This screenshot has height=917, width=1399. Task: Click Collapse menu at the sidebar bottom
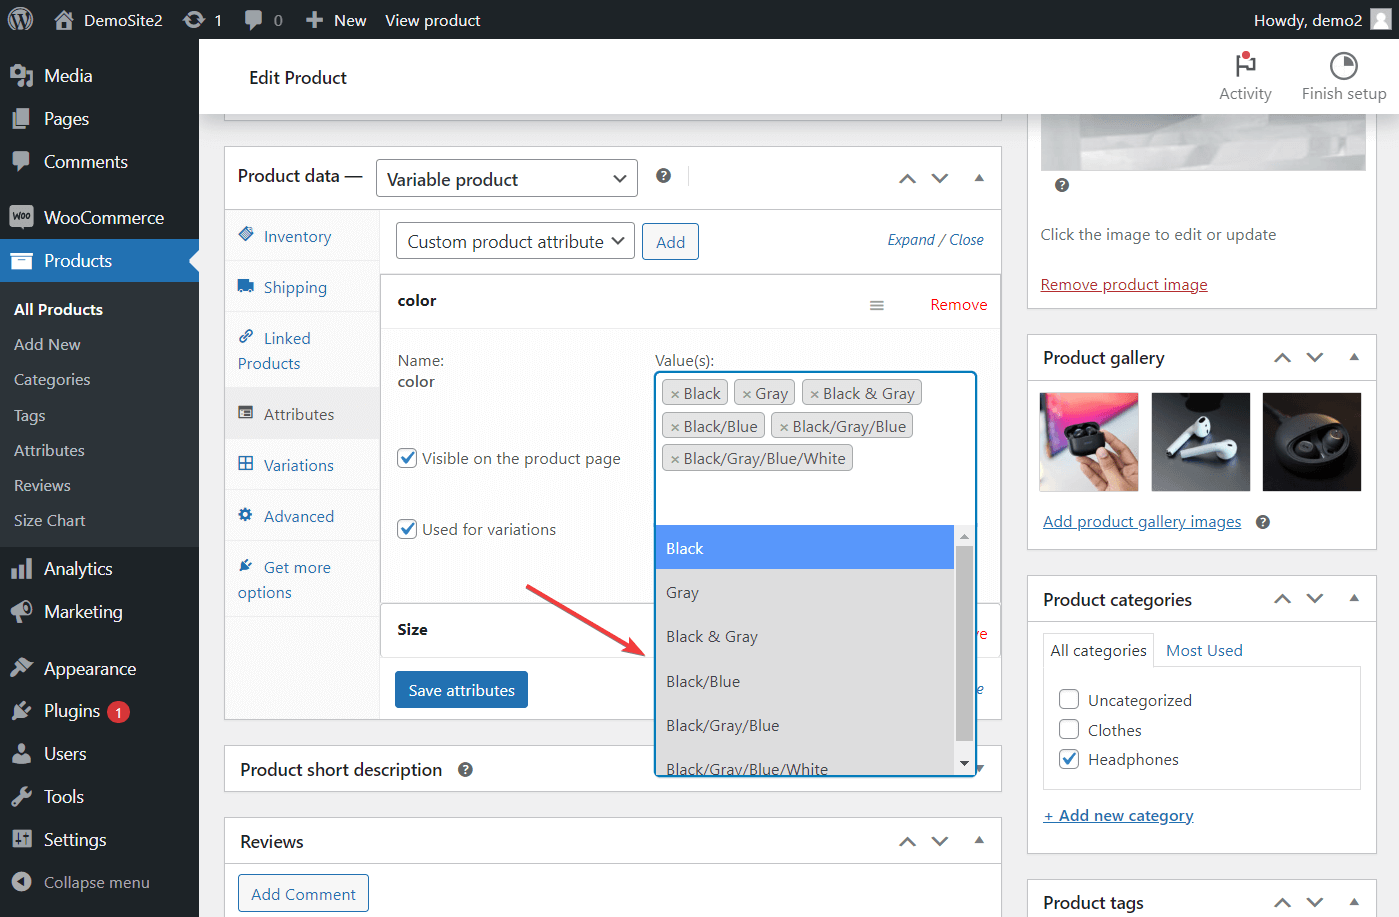click(99, 883)
